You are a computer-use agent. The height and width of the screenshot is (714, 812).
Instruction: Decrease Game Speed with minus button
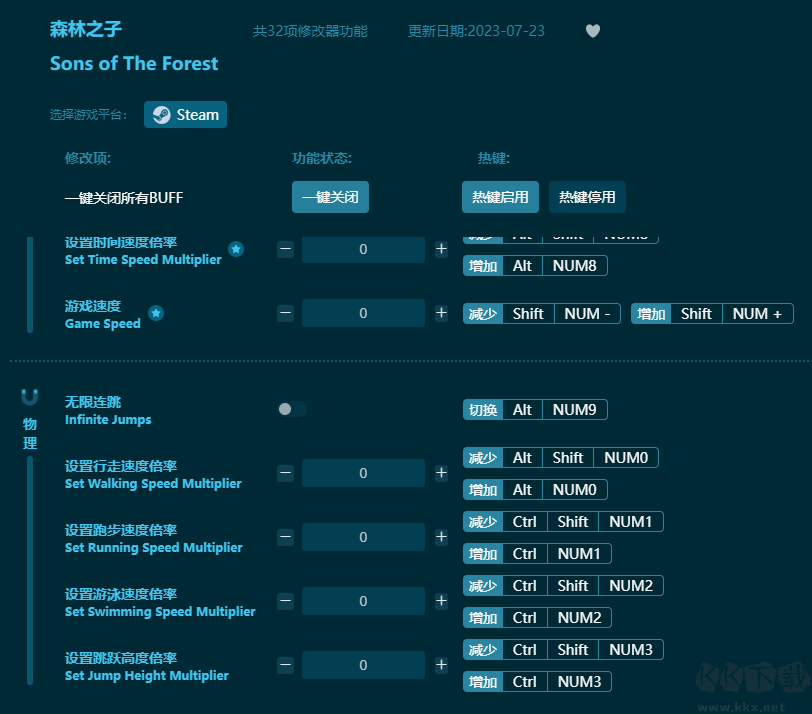[285, 313]
